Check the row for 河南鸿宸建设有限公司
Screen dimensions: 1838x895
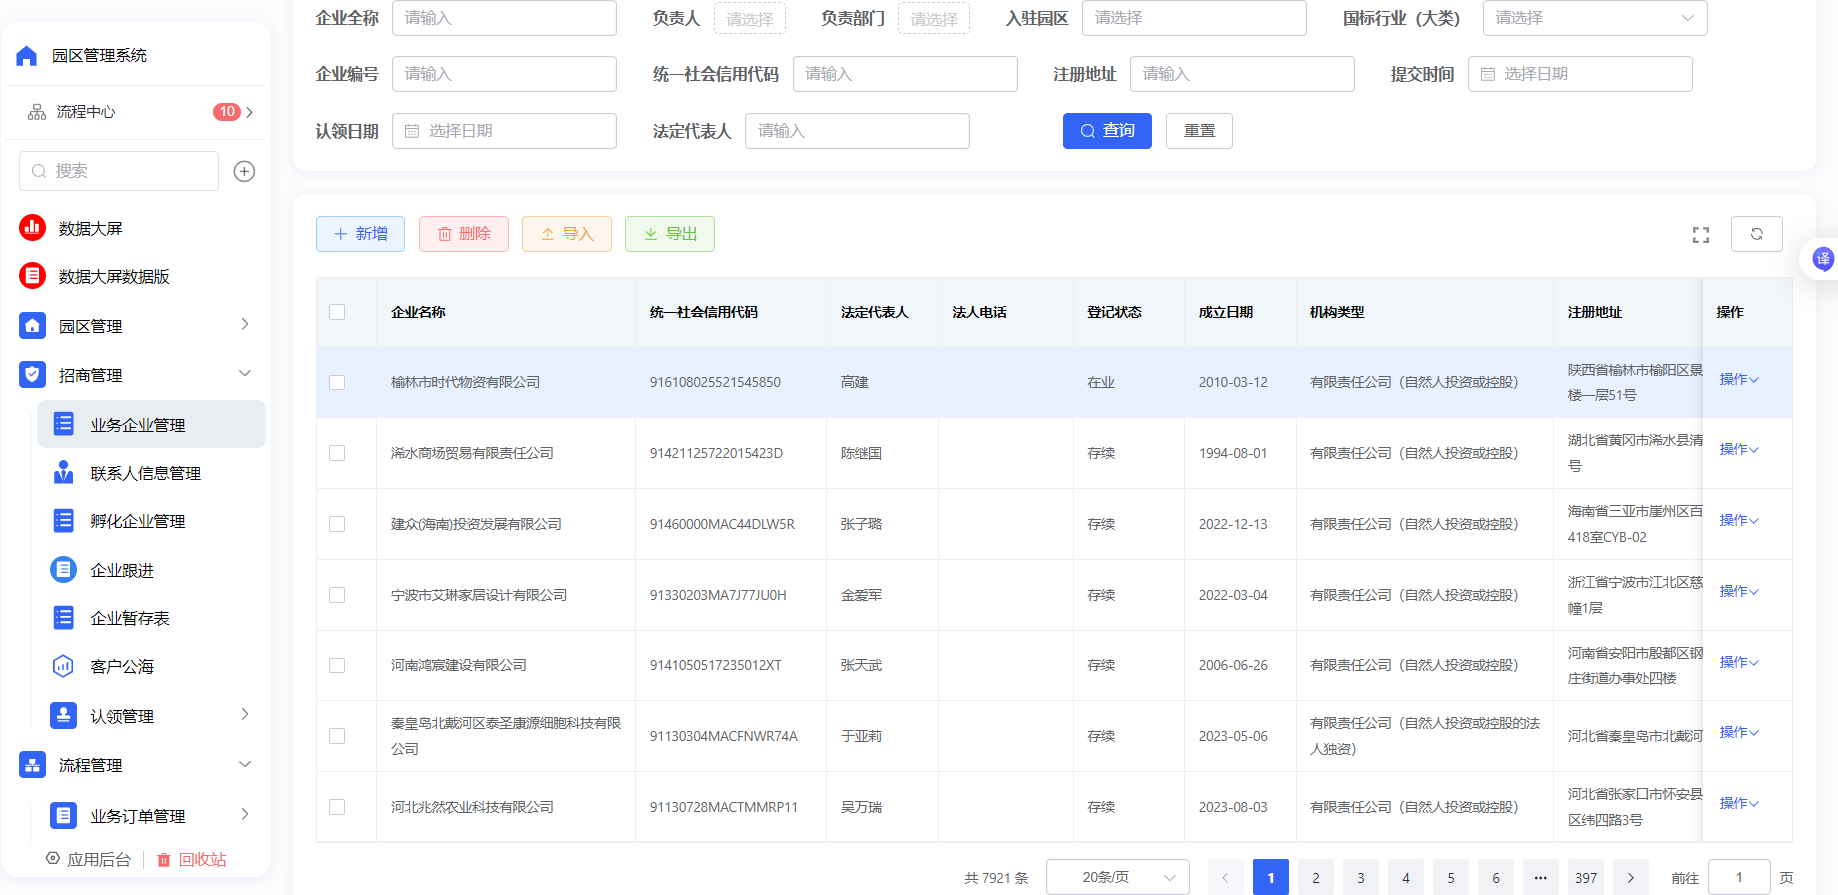click(x=337, y=666)
